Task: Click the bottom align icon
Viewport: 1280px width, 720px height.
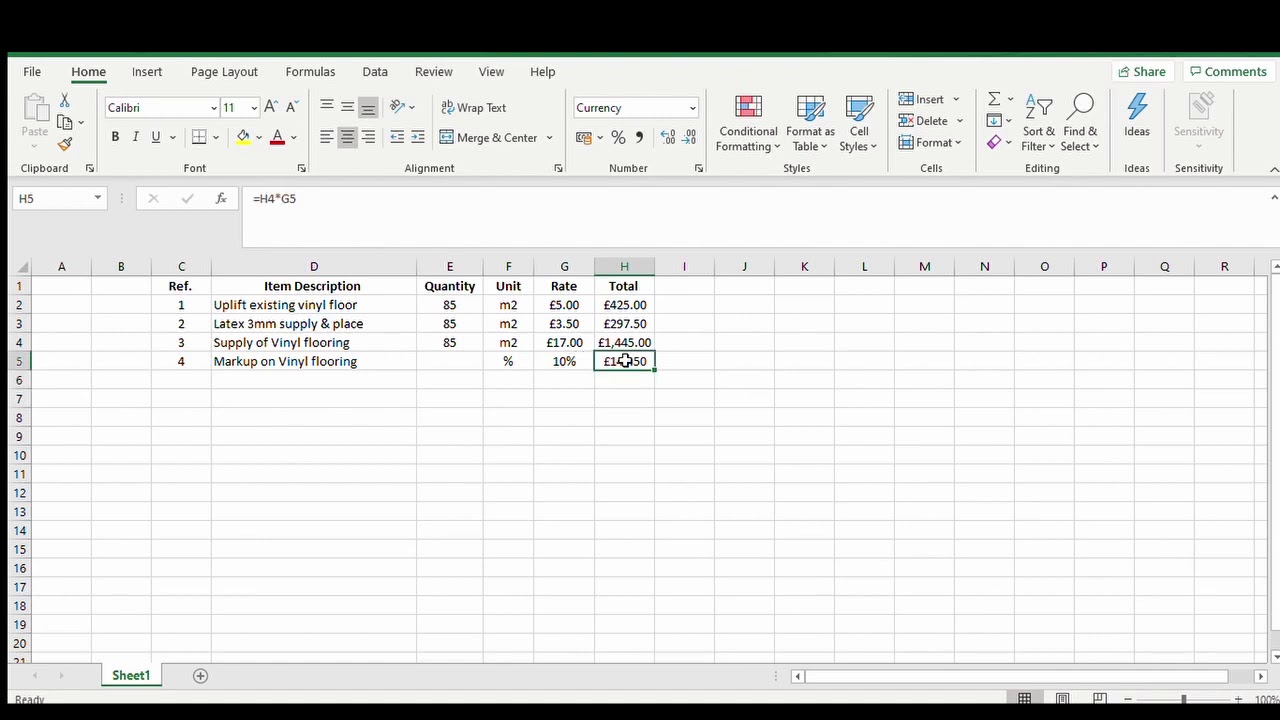Action: pos(368,107)
